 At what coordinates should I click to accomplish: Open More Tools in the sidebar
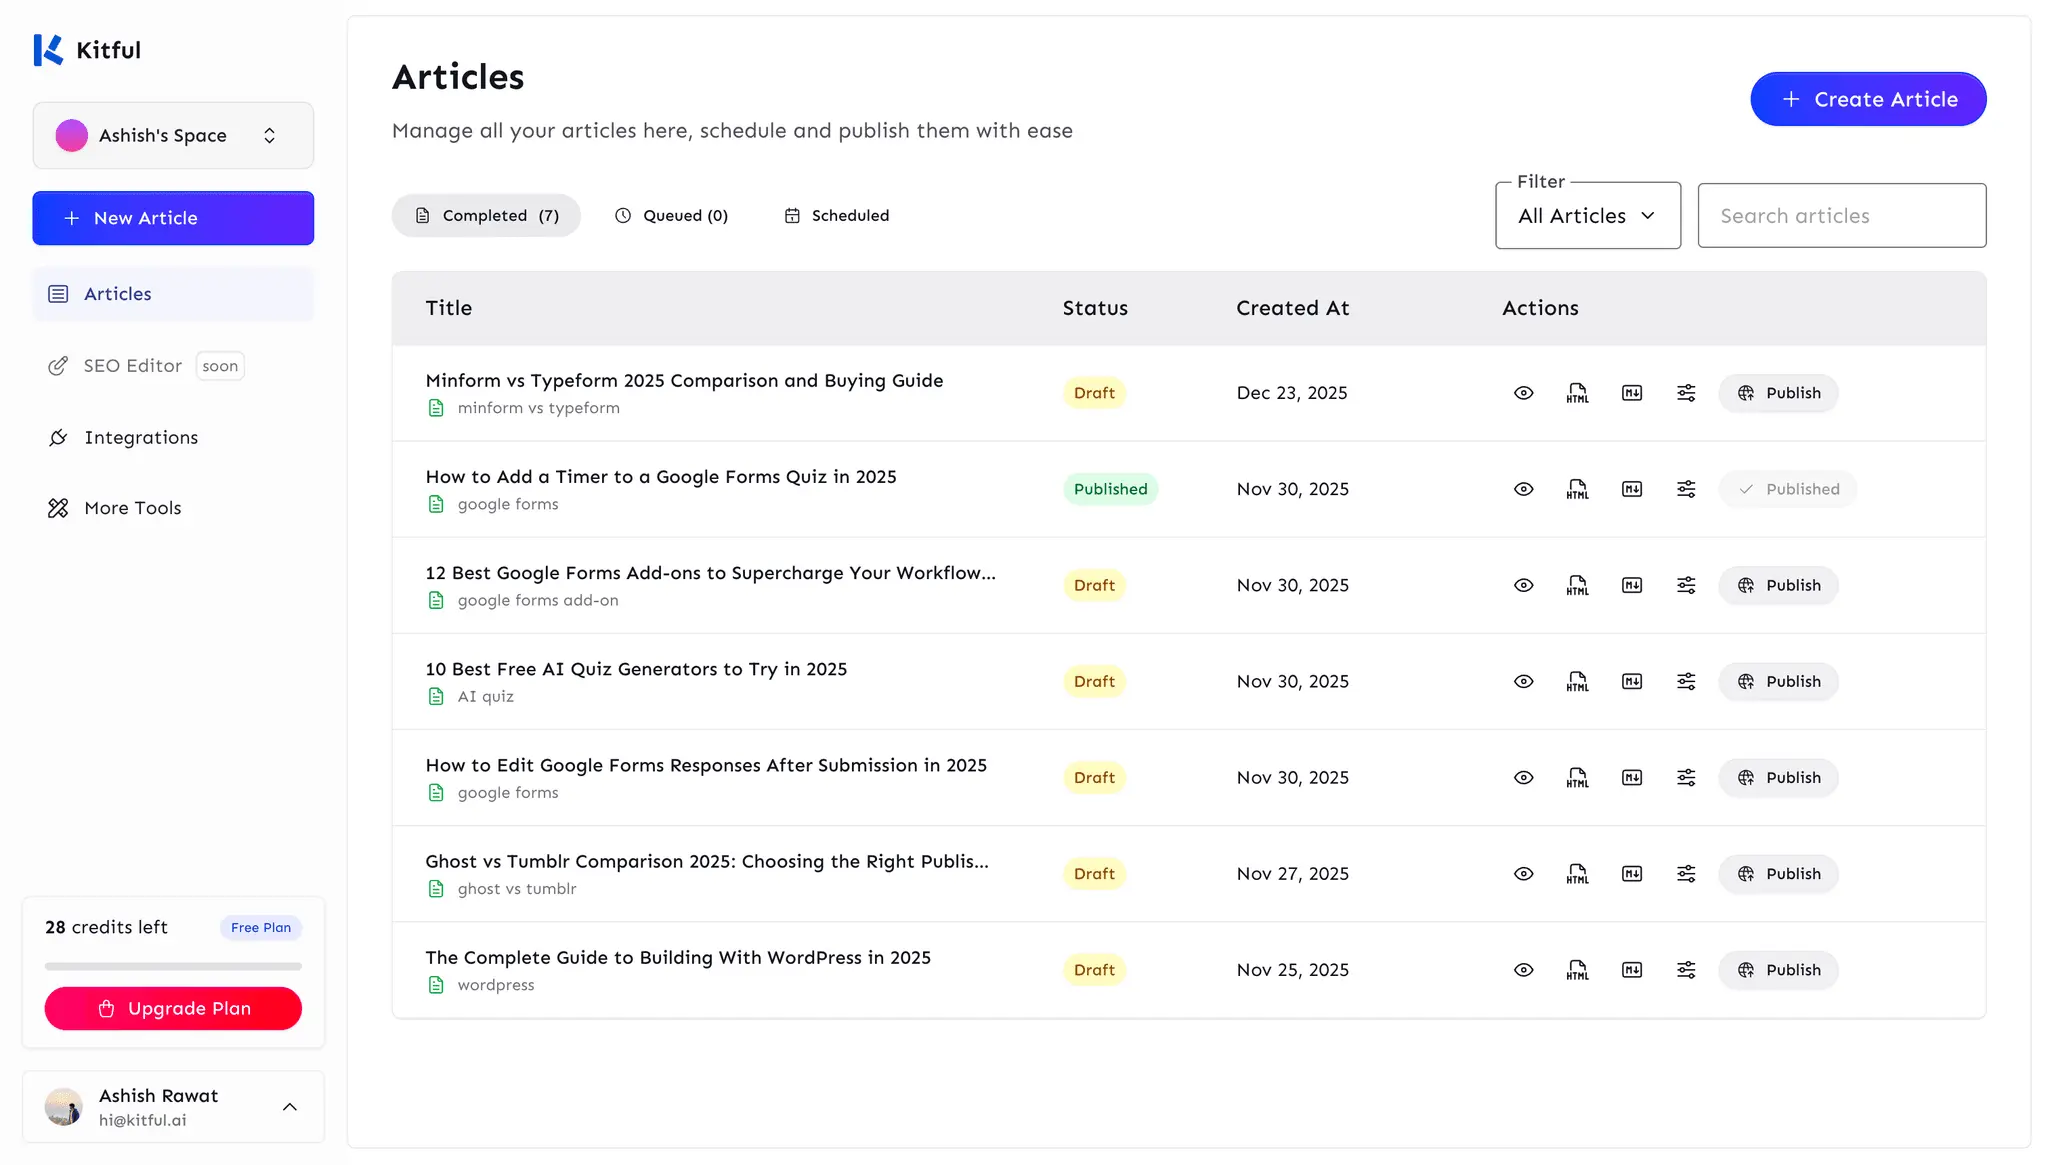(x=173, y=508)
